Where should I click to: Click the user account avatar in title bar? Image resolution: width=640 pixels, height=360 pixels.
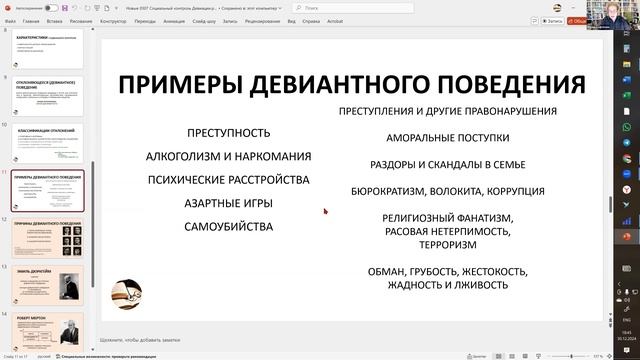[x=557, y=8]
